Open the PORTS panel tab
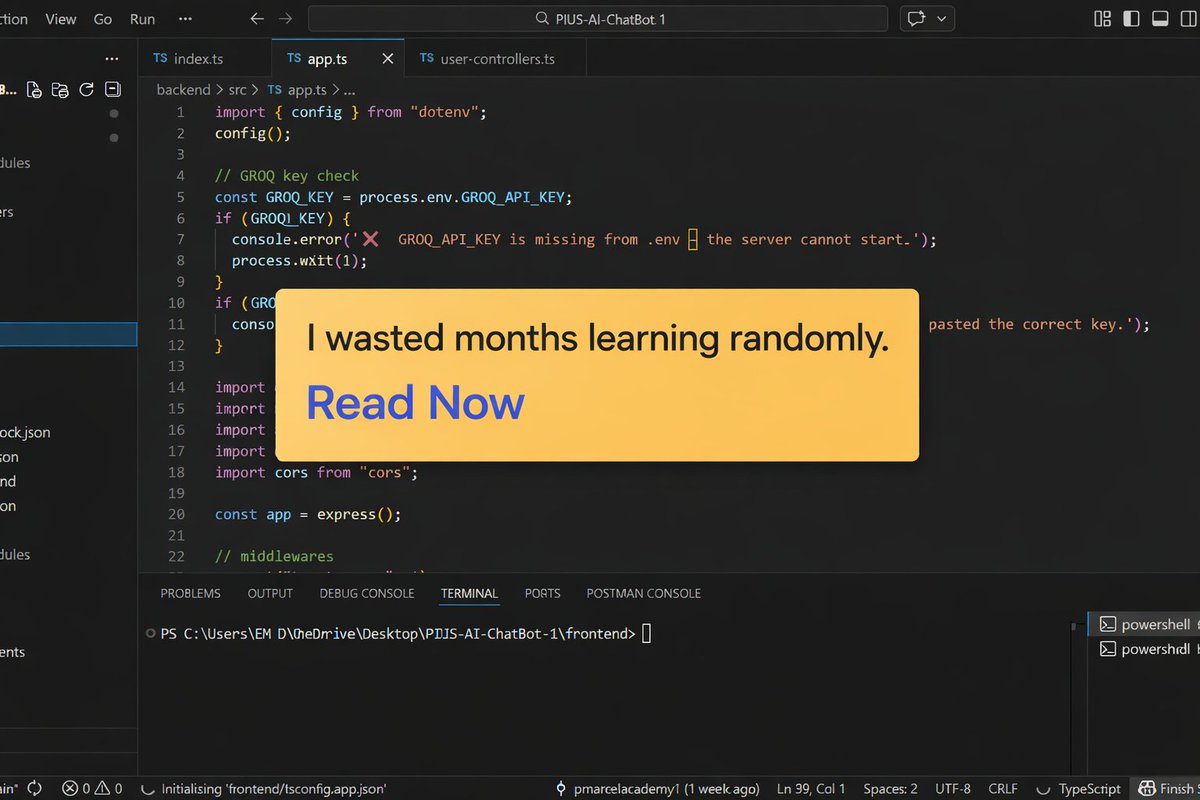The width and height of the screenshot is (1200, 800). pos(543,593)
